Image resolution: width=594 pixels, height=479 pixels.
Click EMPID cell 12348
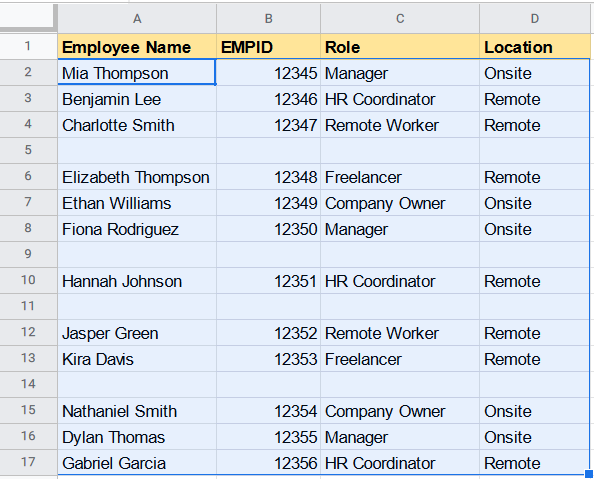269,177
